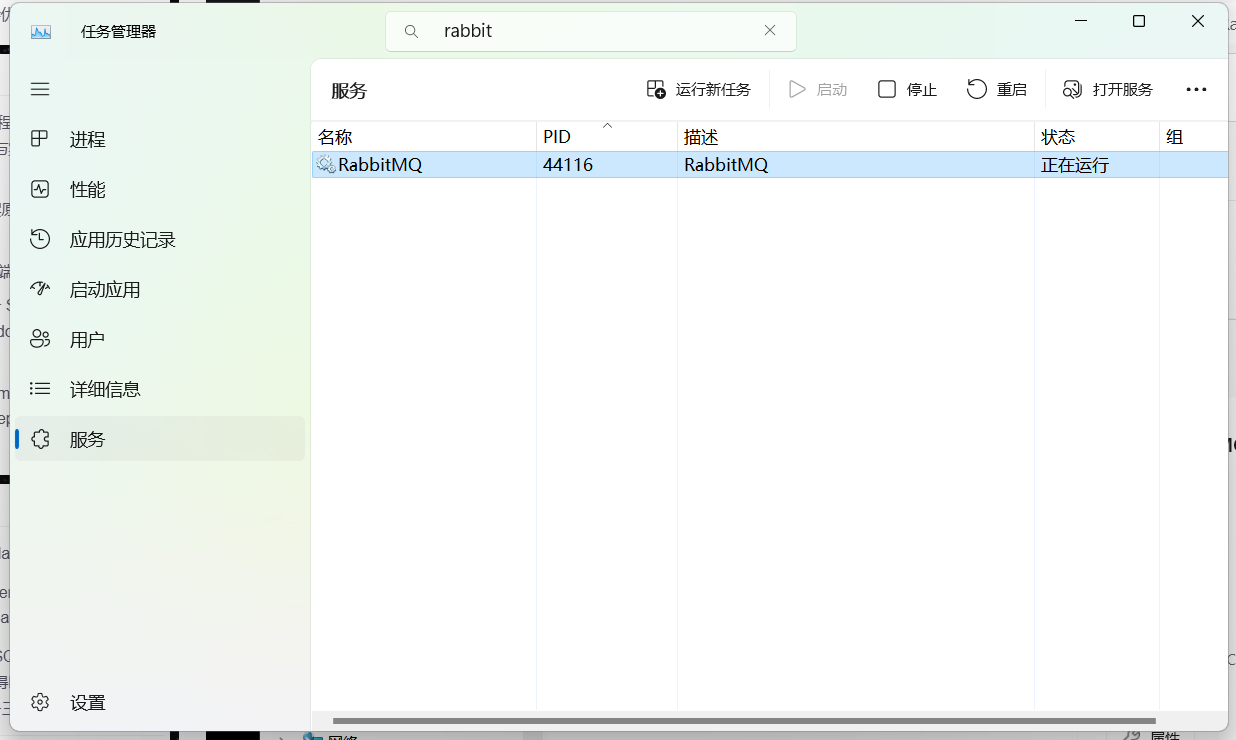Click the Restart circular arrow icon
Image resolution: width=1236 pixels, height=740 pixels.
coord(977,90)
